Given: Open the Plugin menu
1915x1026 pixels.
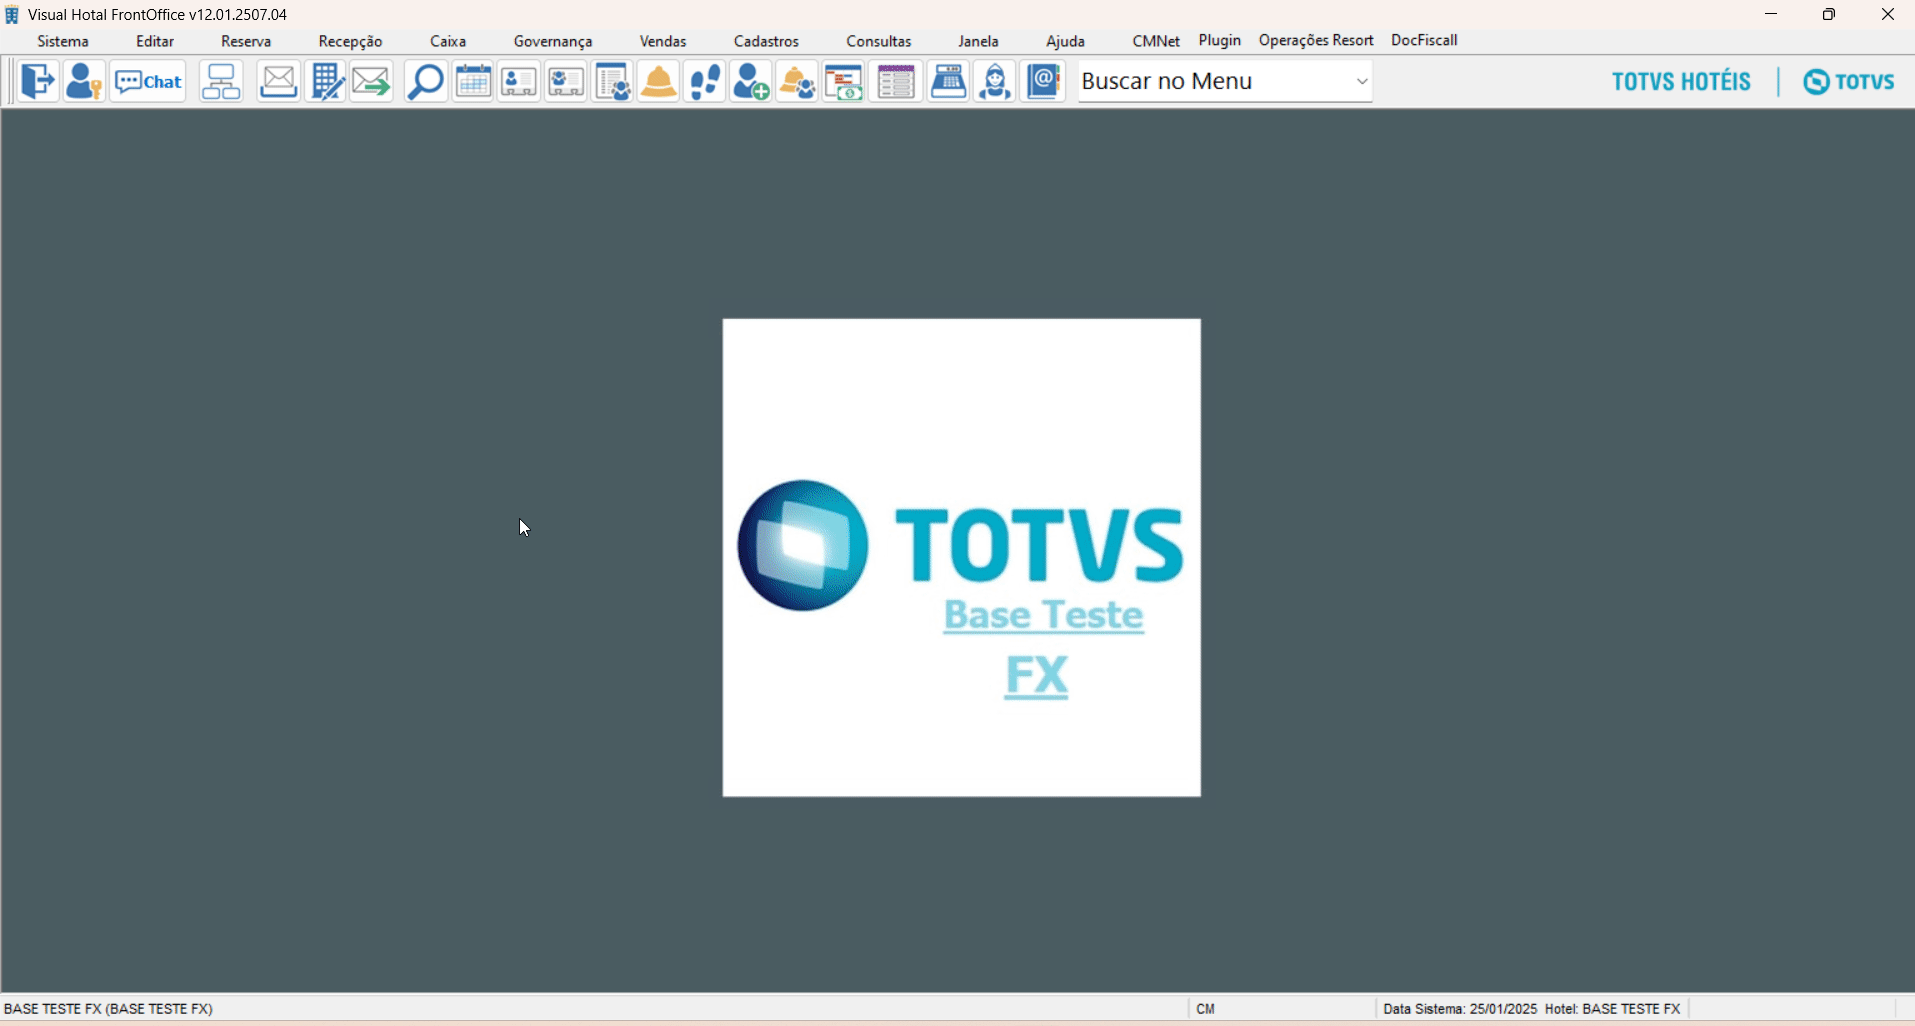Looking at the screenshot, I should [1220, 40].
